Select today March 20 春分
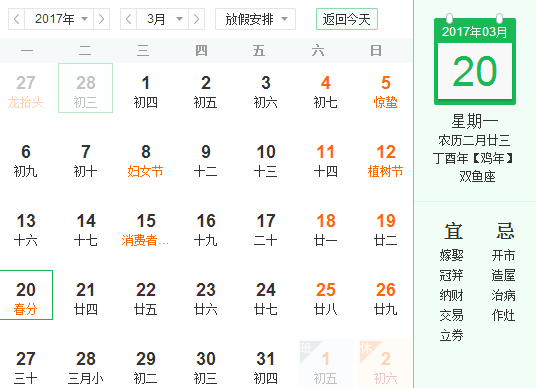Viewport: 536px width, 388px height. coord(26,295)
